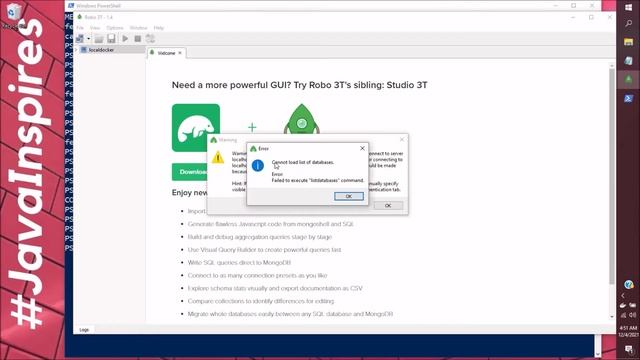The image size is (640, 360).
Task: Click 'Build and debug aggregation queries' bullet
Action: pos(260,237)
